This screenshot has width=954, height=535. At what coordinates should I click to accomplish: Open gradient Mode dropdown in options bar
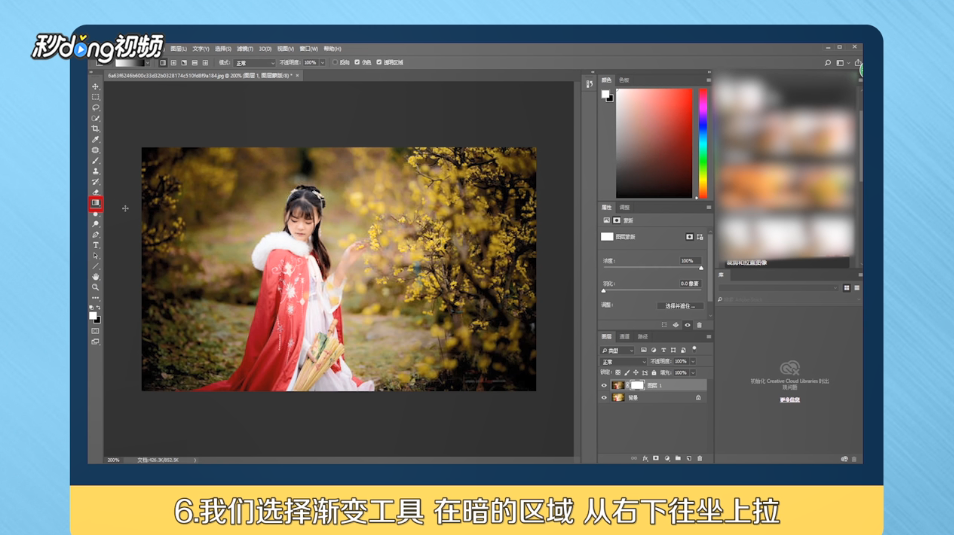tap(255, 63)
